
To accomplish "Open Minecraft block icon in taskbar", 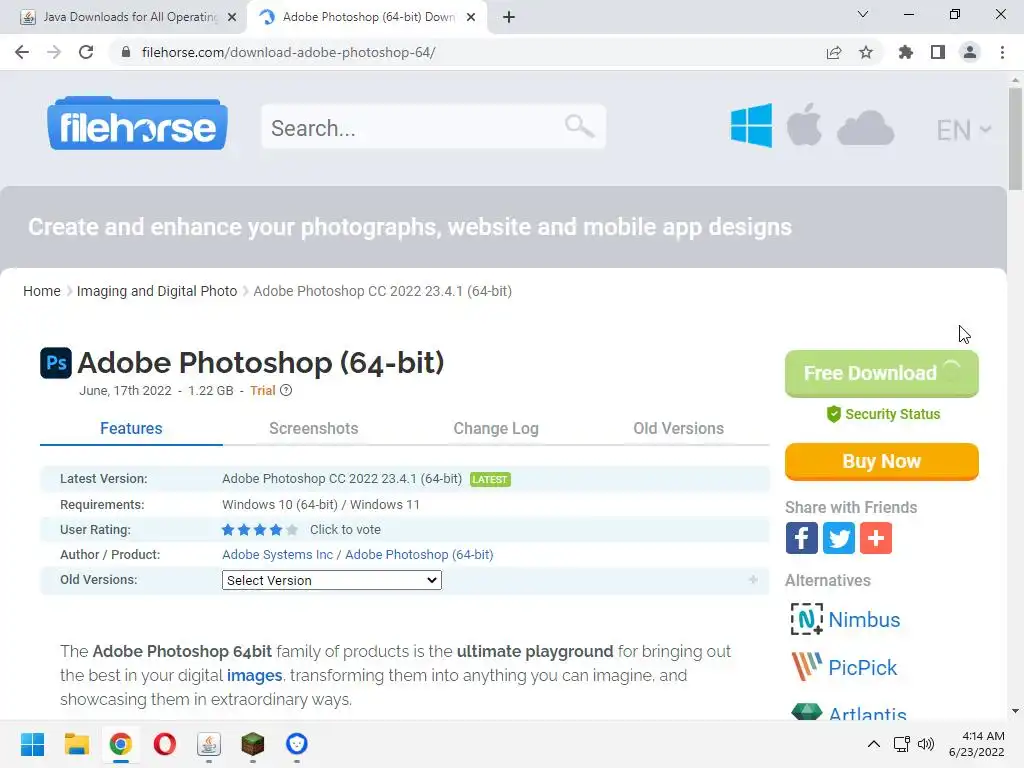I will pyautogui.click(x=253, y=744).
